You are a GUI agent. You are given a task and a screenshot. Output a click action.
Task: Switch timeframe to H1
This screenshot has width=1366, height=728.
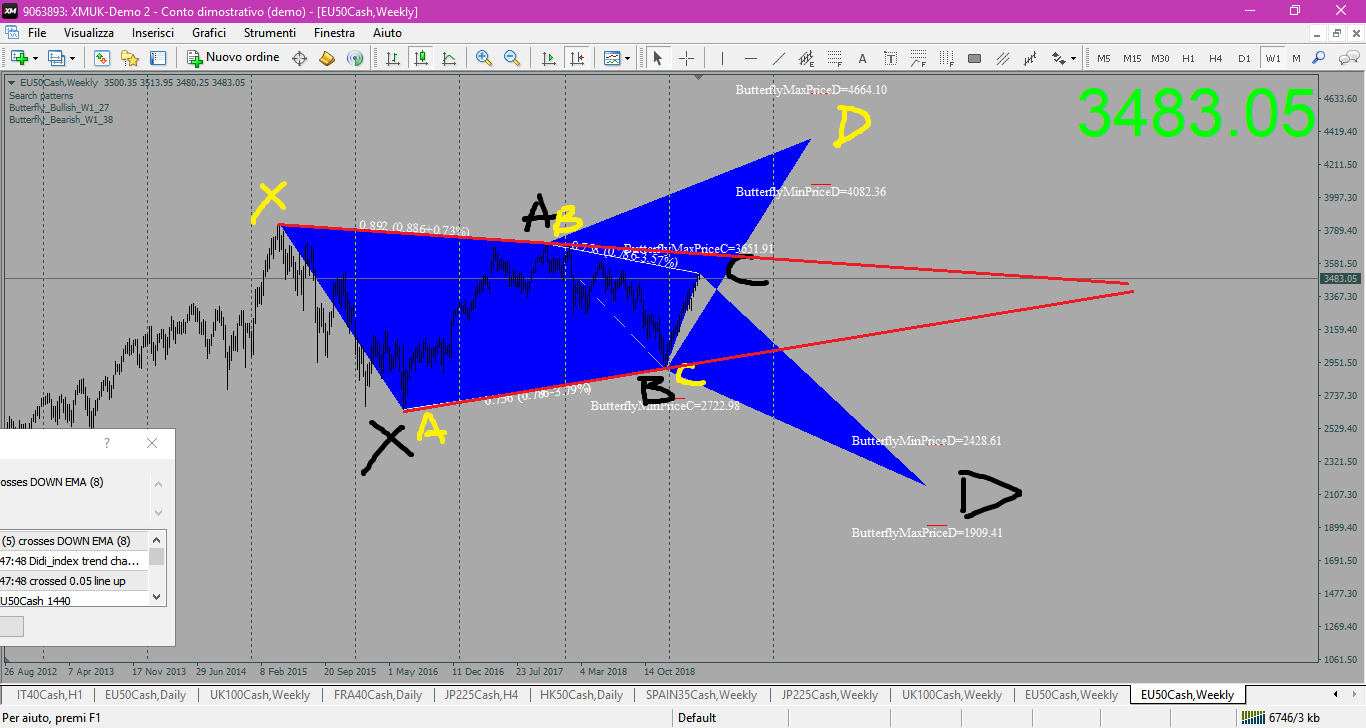tap(1188, 58)
